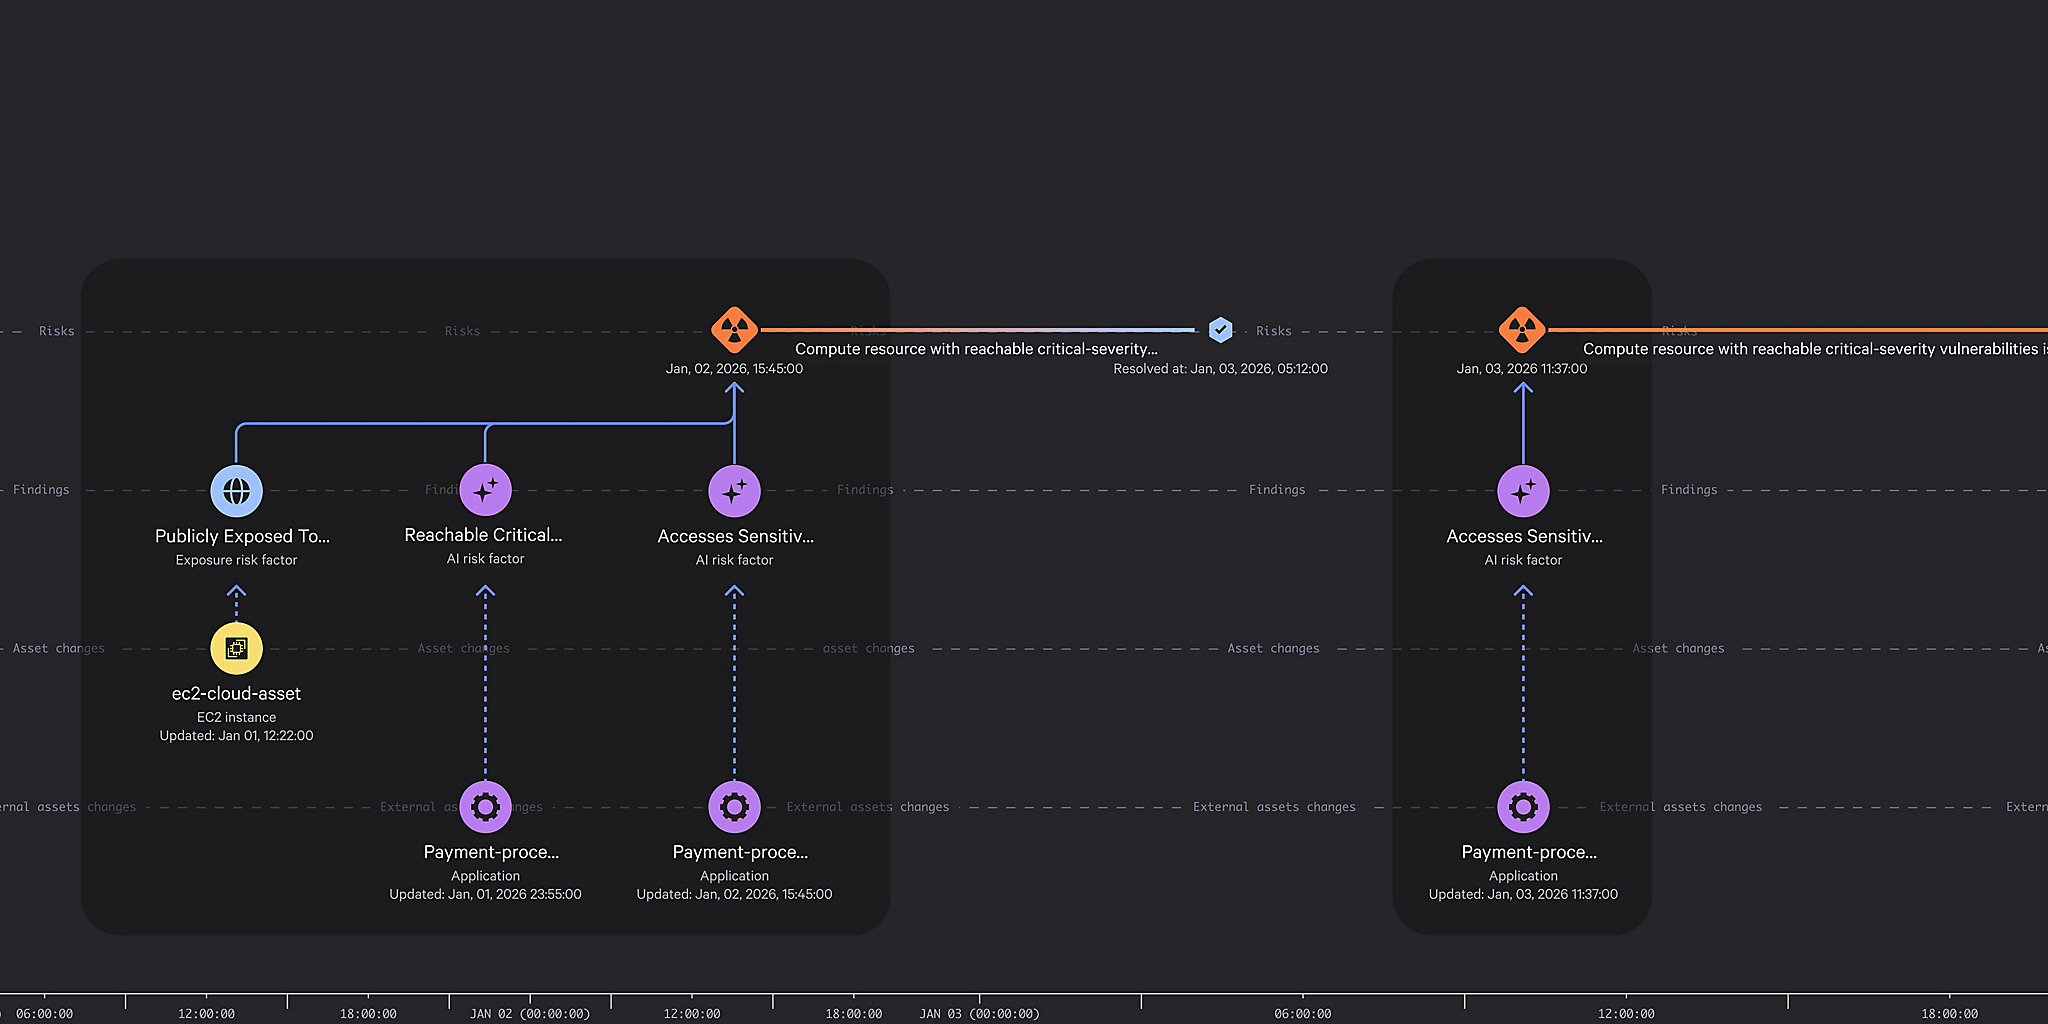
Task: Click the truncated 'Compute resource with reachable critical-severity...' risk title
Action: 976,349
